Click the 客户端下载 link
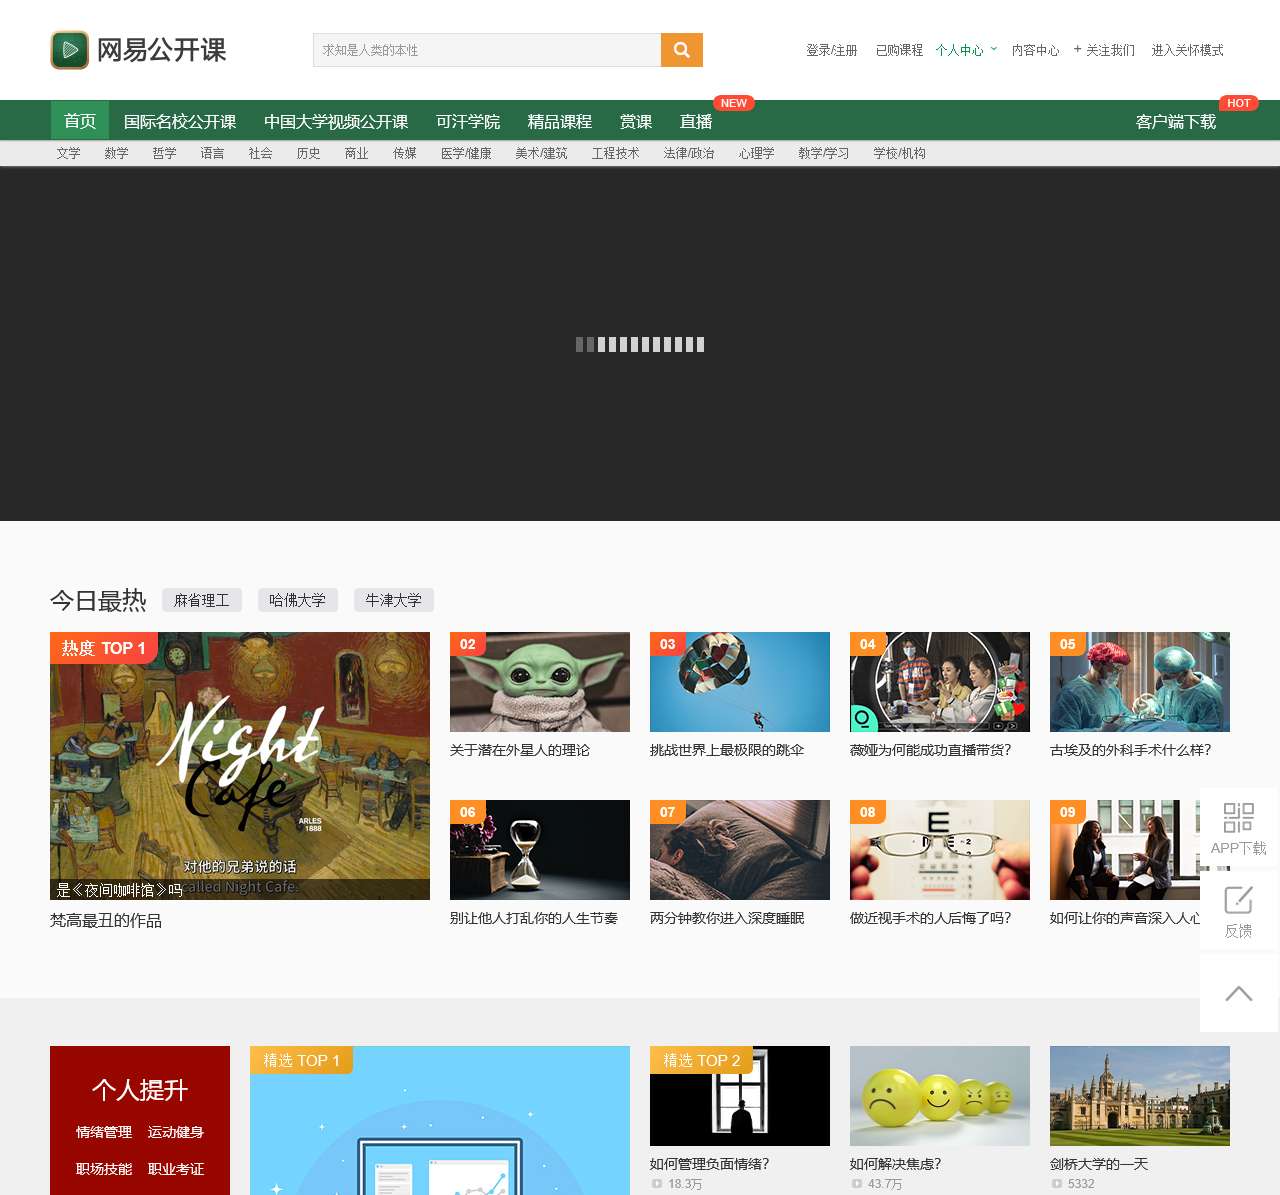The image size is (1280, 1195). (x=1176, y=122)
